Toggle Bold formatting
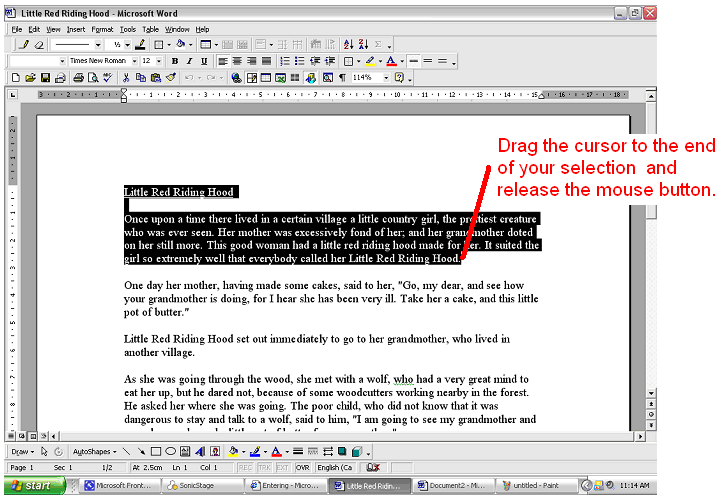 tap(175, 61)
